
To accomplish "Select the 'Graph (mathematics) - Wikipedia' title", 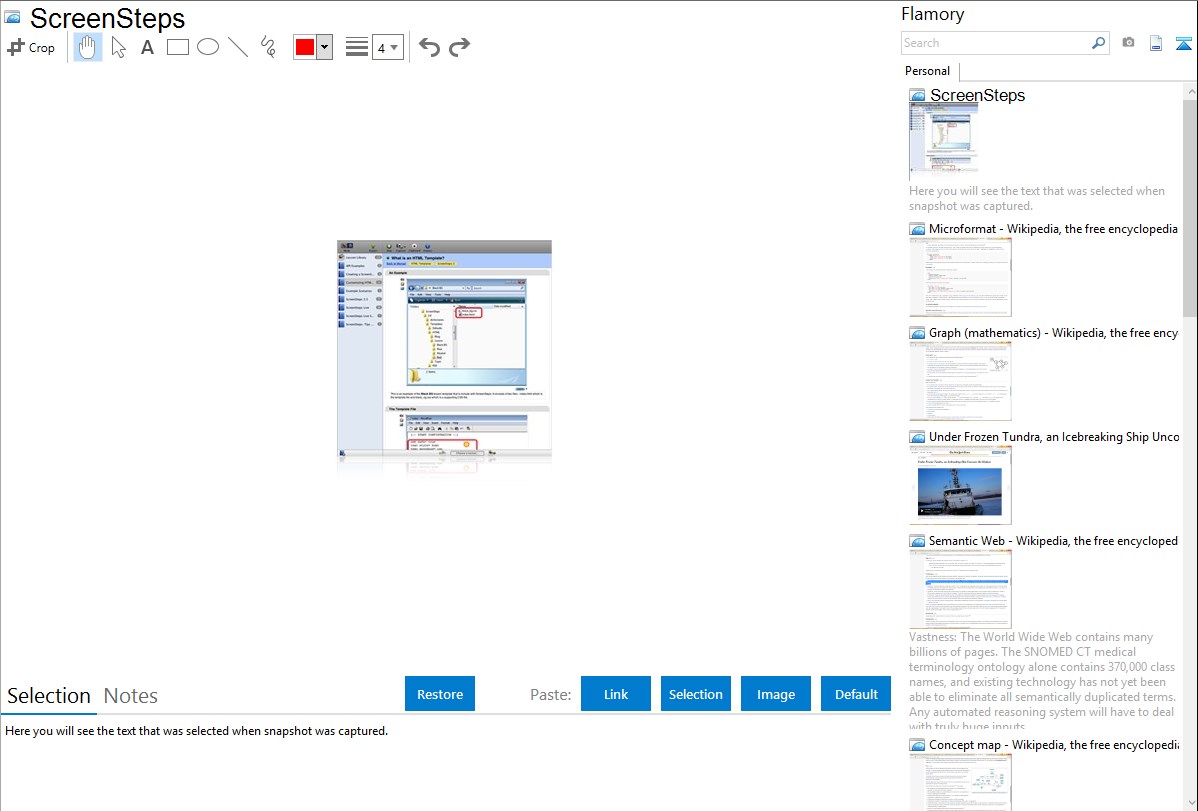I will 1054,333.
